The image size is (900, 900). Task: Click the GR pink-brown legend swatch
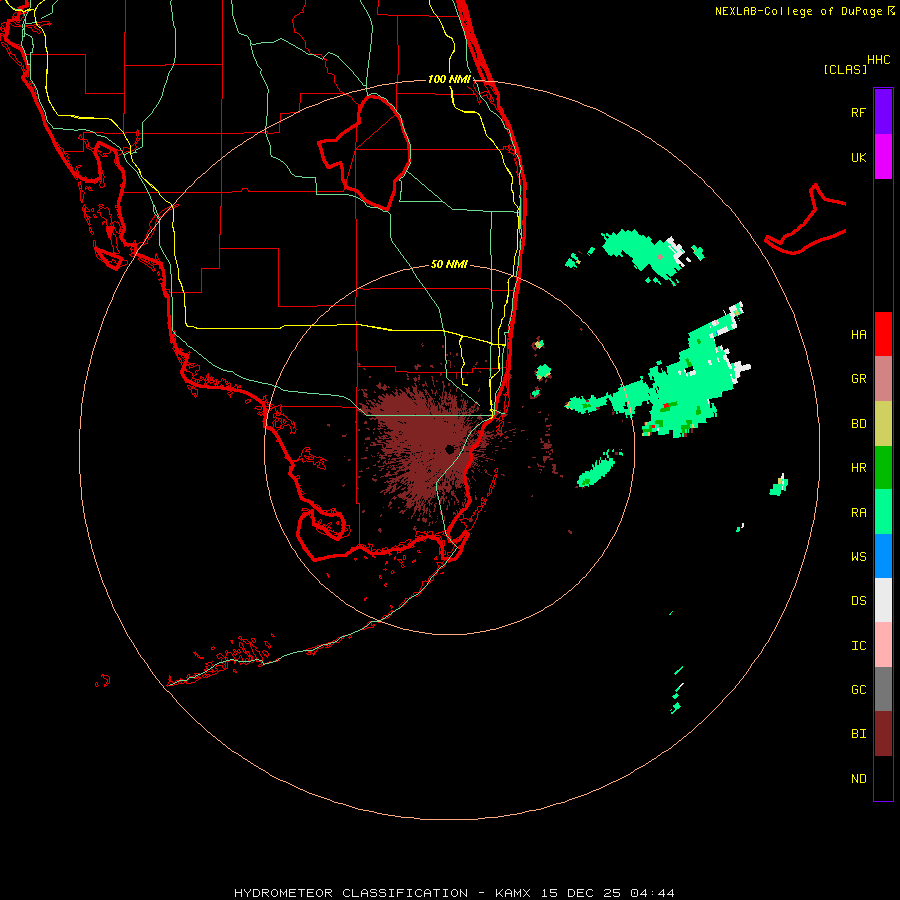coord(883,378)
